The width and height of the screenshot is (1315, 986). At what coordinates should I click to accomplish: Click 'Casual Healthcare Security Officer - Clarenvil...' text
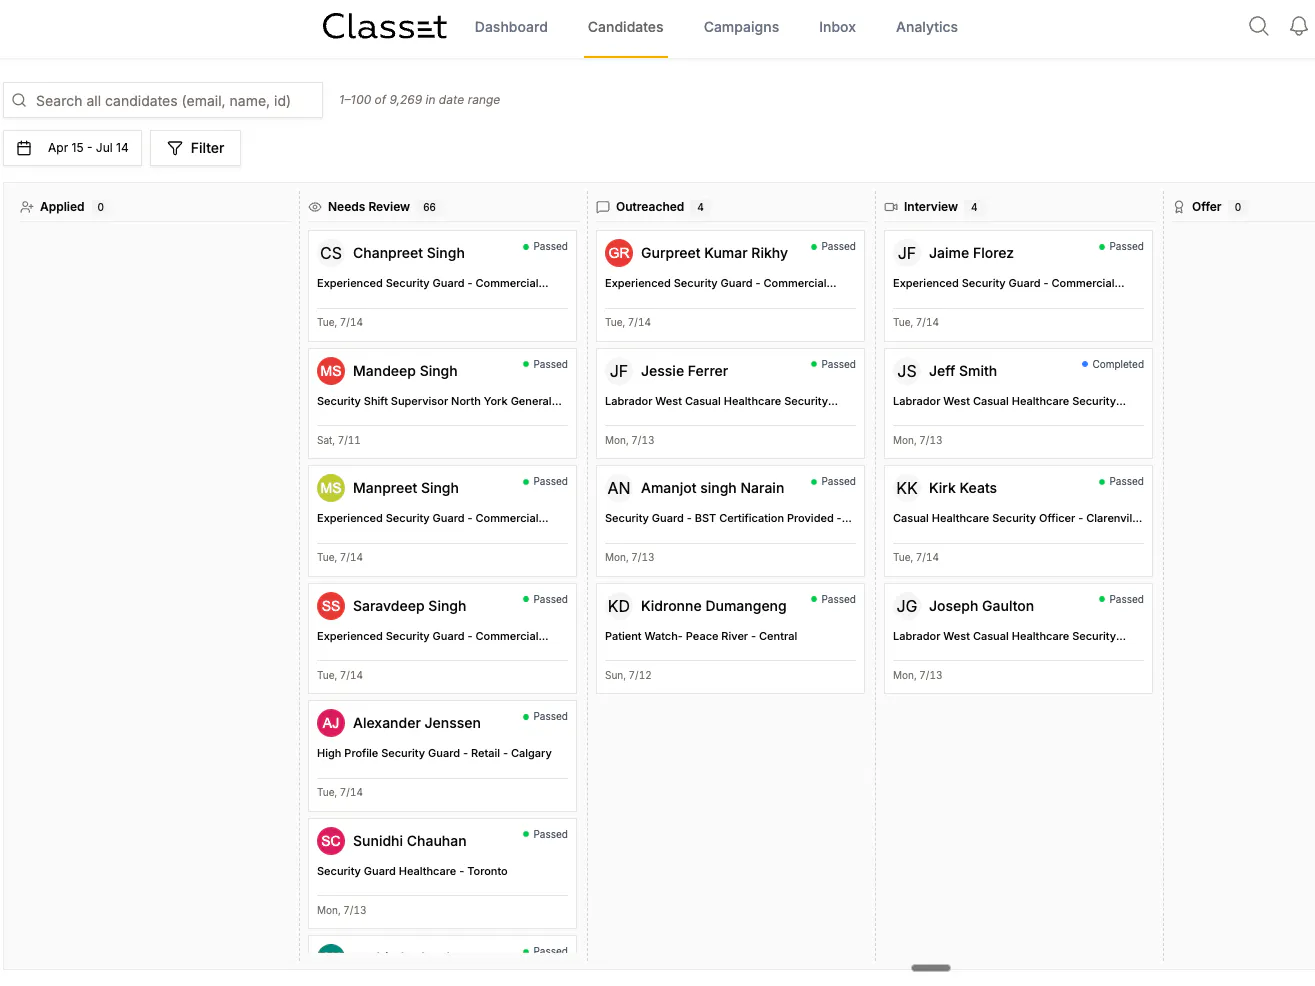(1017, 518)
